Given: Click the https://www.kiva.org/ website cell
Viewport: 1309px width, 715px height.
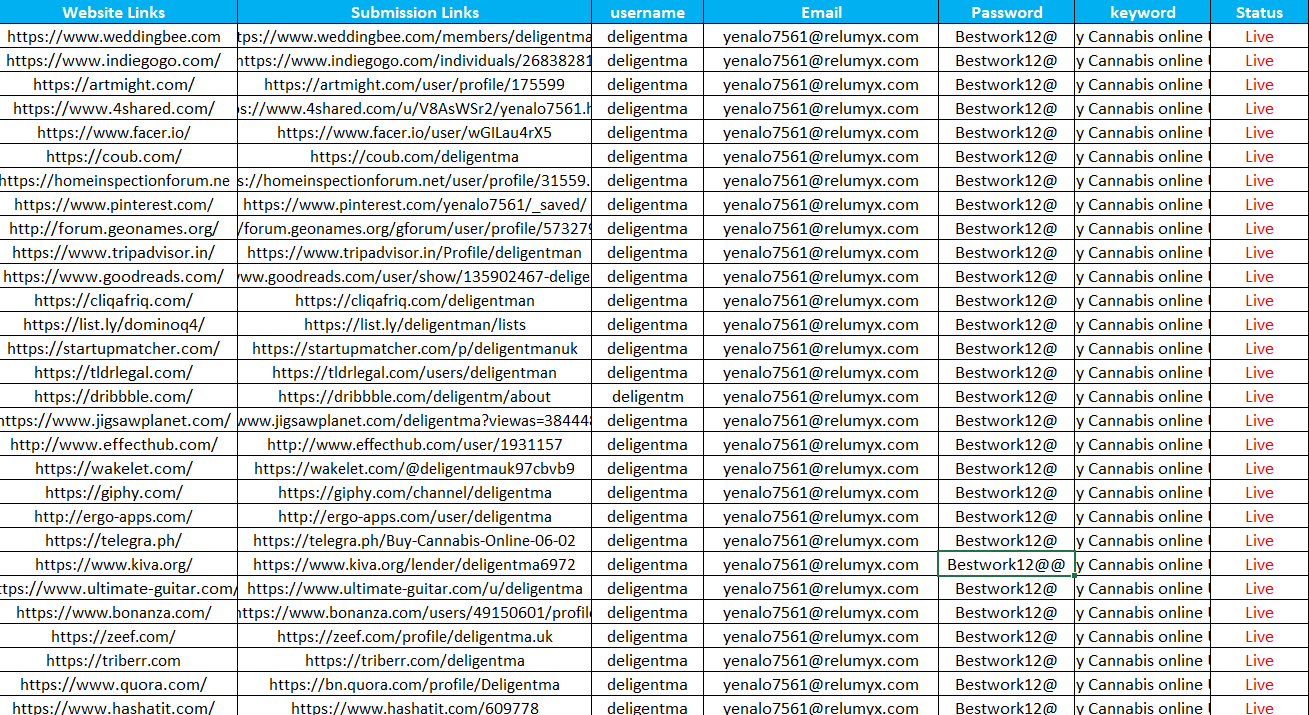Looking at the screenshot, I should coord(113,565).
